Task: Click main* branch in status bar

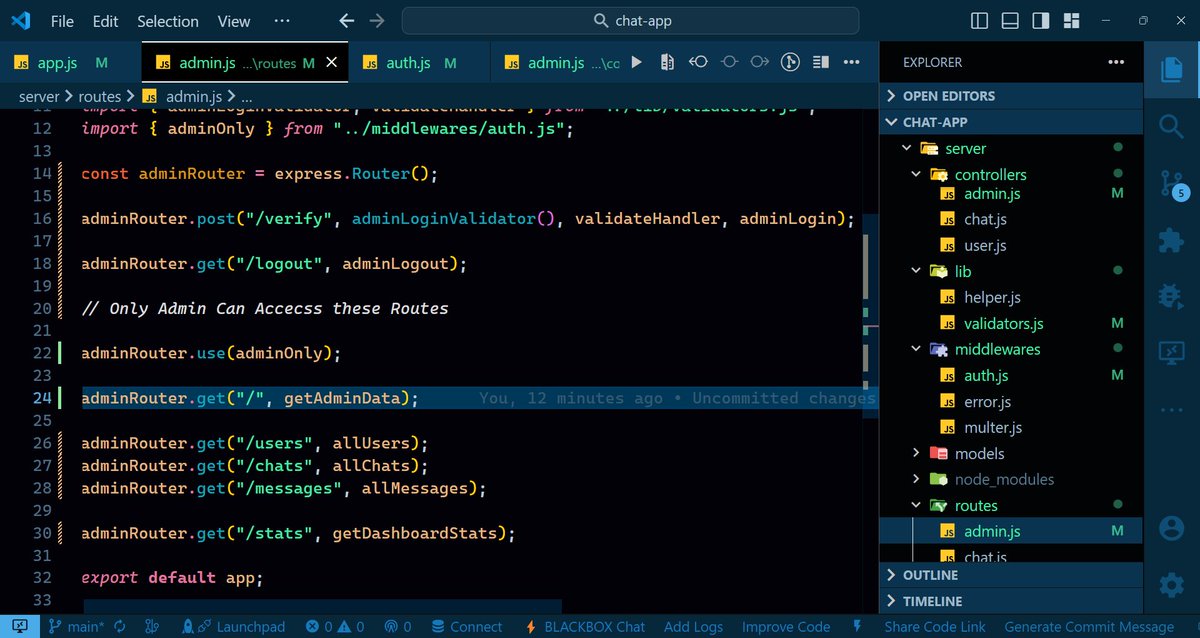Action: tap(78, 626)
